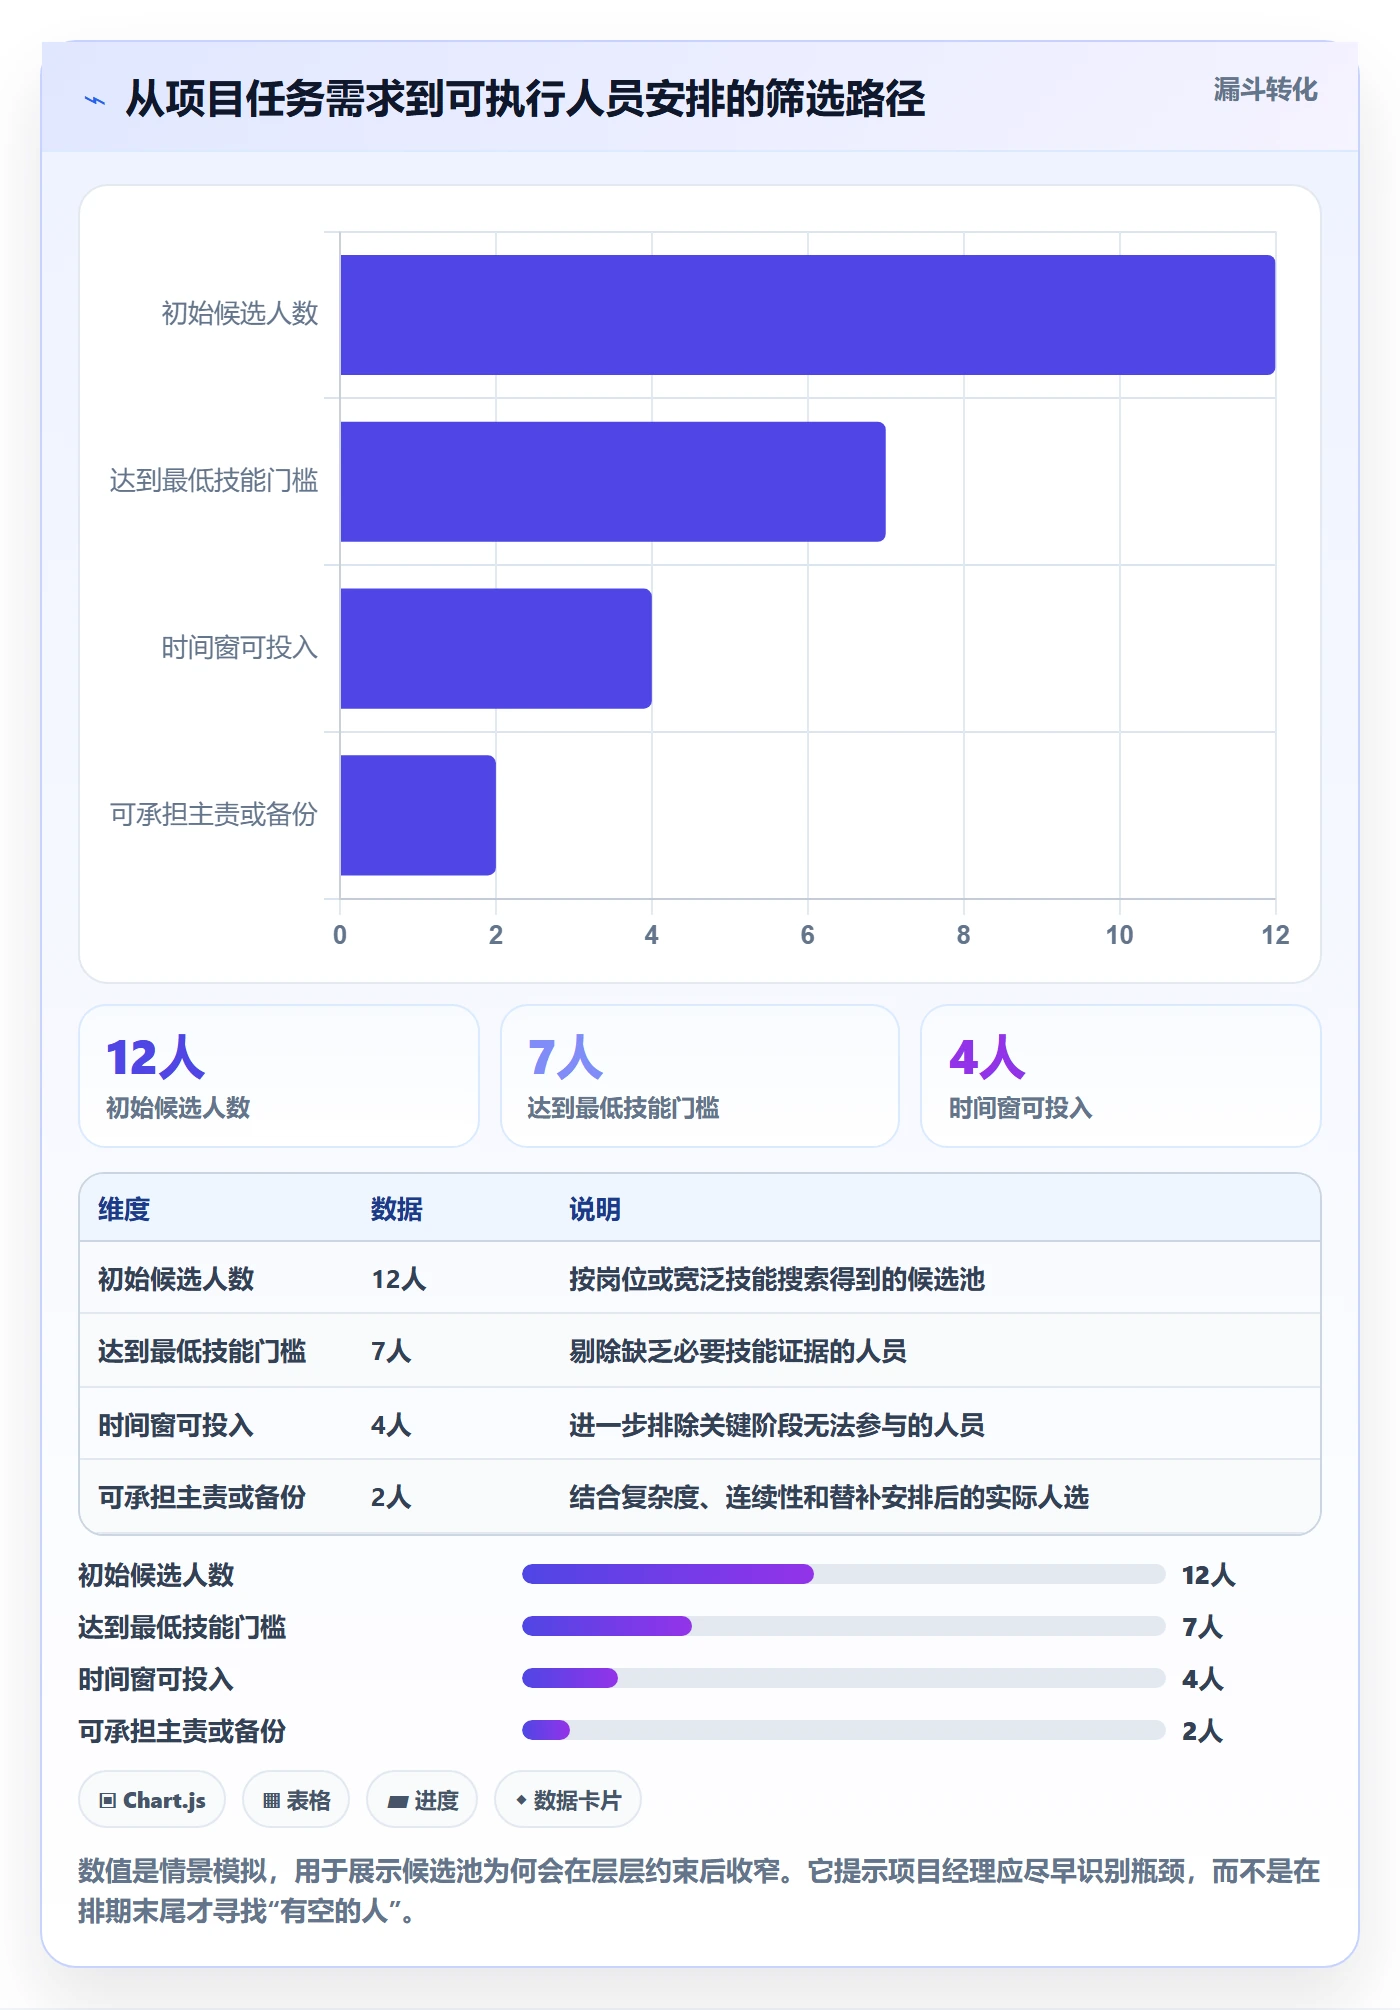Click the x-axis tick label 12
The height and width of the screenshot is (2010, 1400).
(x=1275, y=935)
